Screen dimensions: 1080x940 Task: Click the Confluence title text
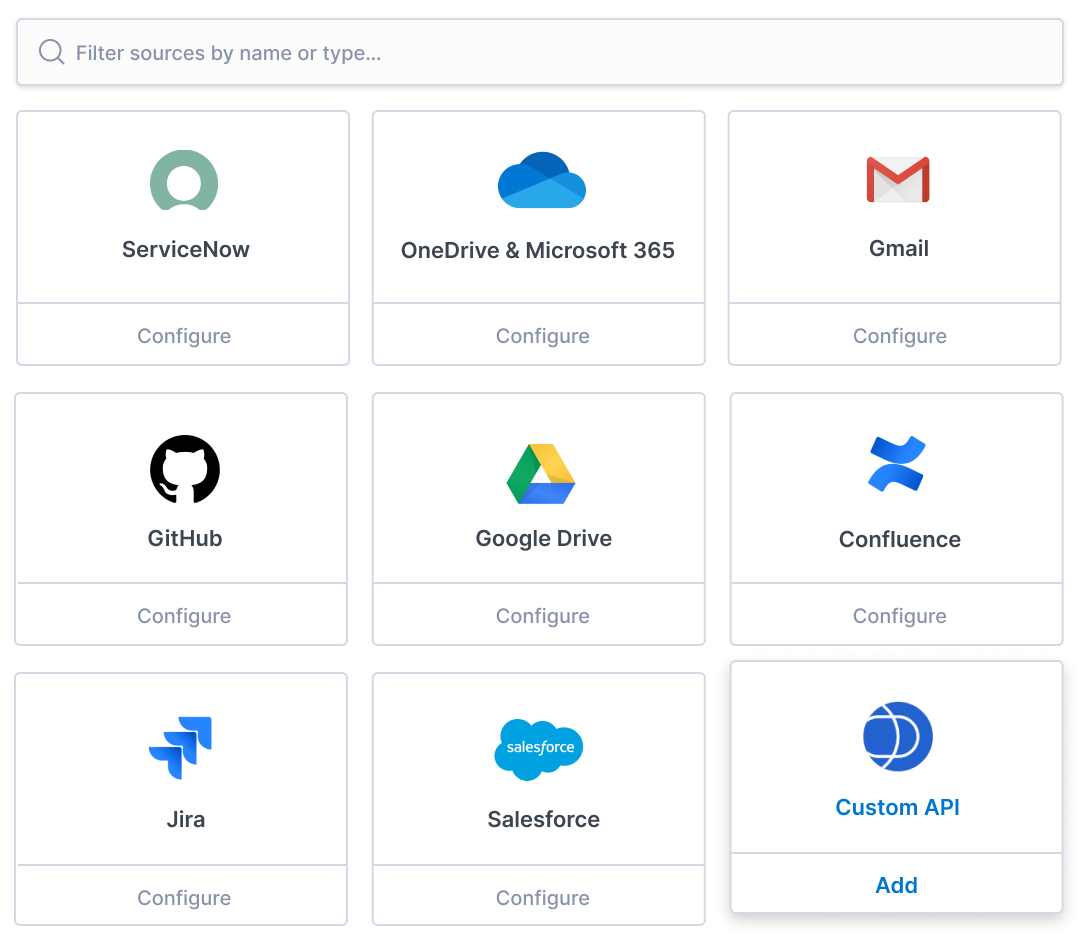pos(900,539)
